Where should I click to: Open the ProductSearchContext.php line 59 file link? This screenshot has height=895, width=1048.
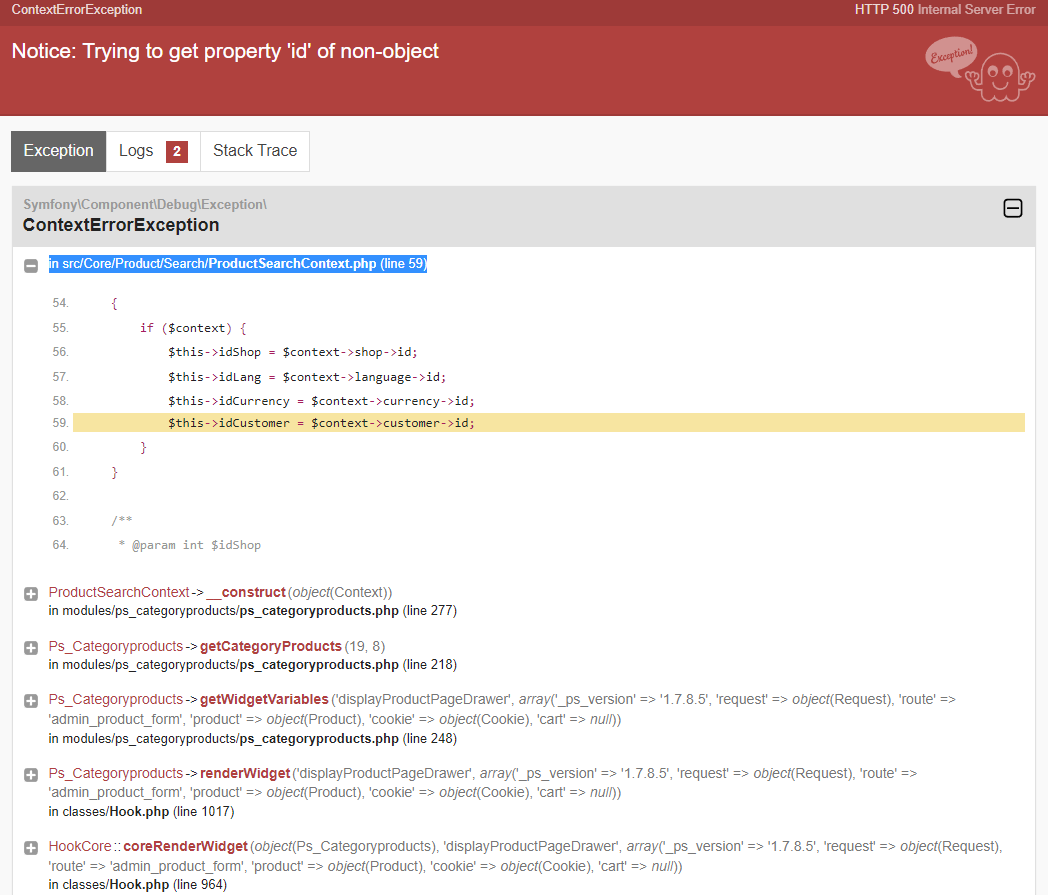[x=237, y=263]
